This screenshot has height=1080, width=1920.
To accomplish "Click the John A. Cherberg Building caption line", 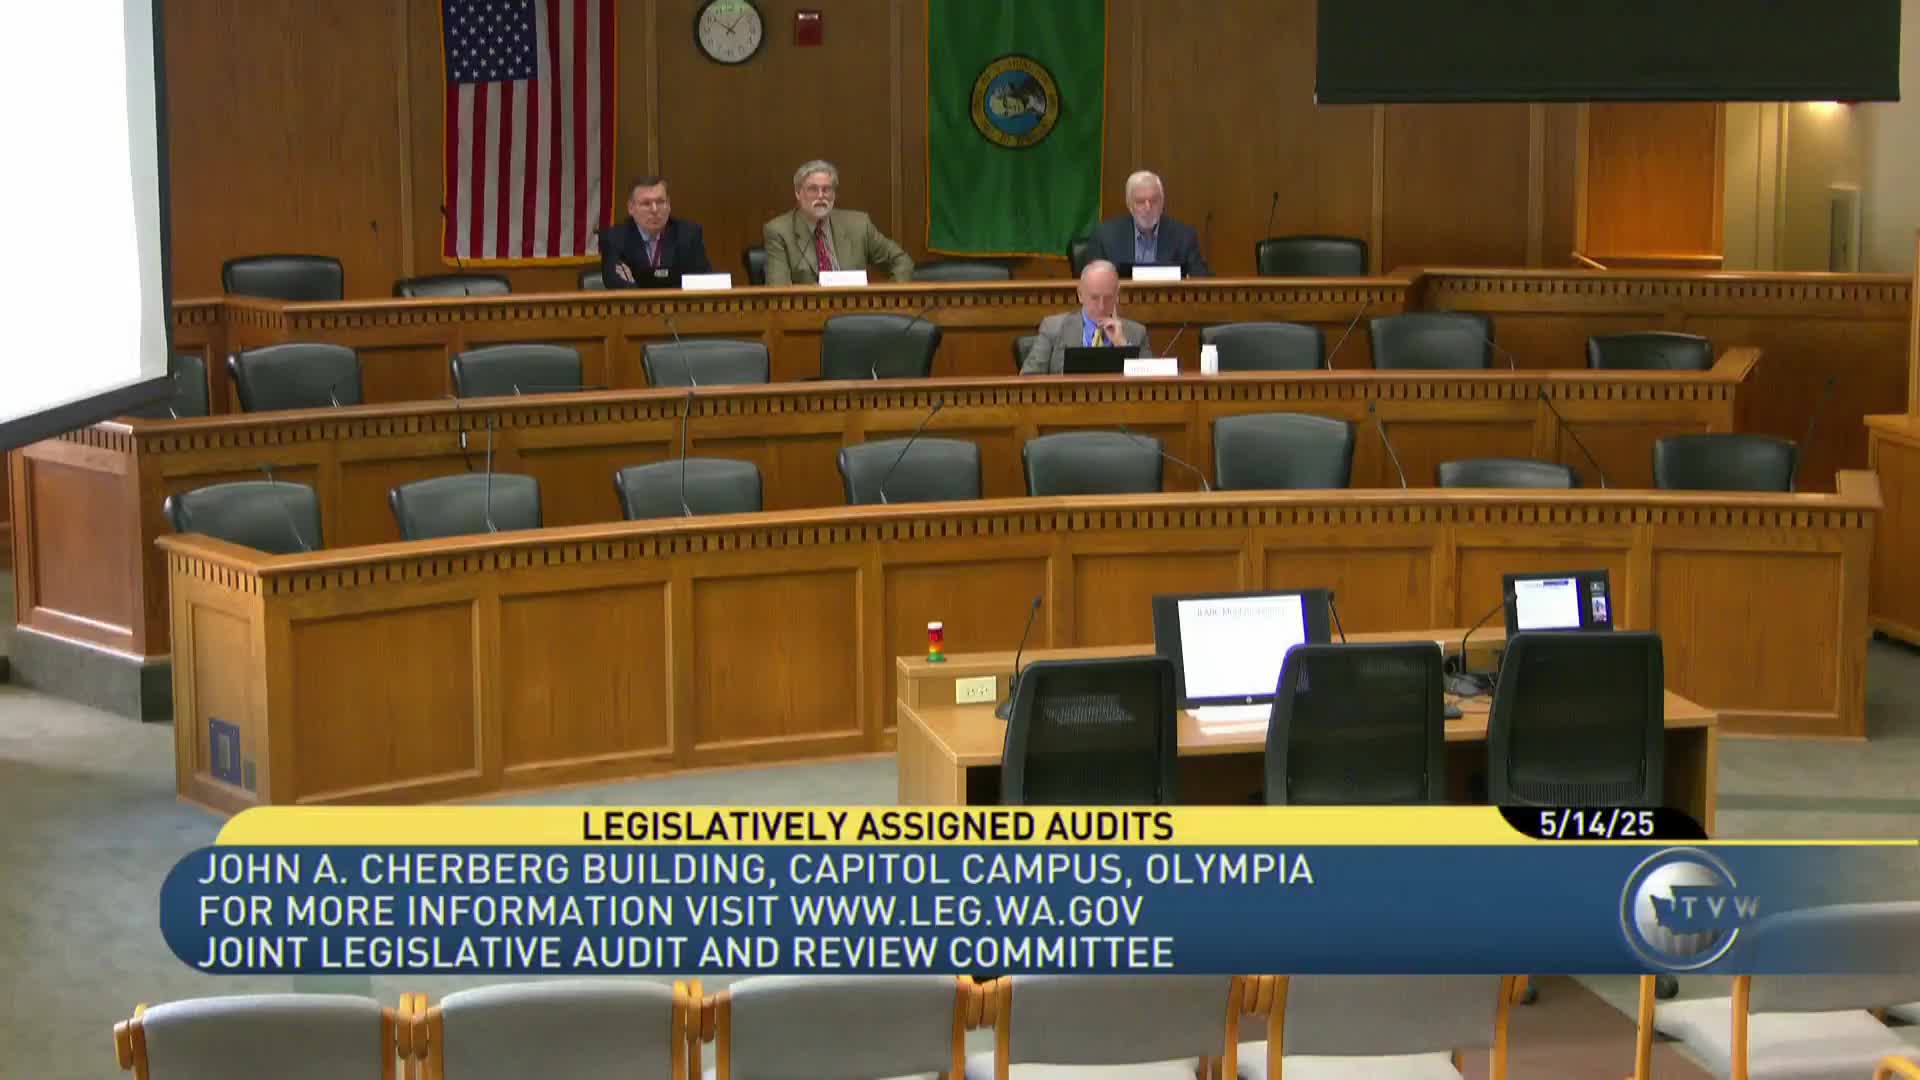I will (755, 869).
